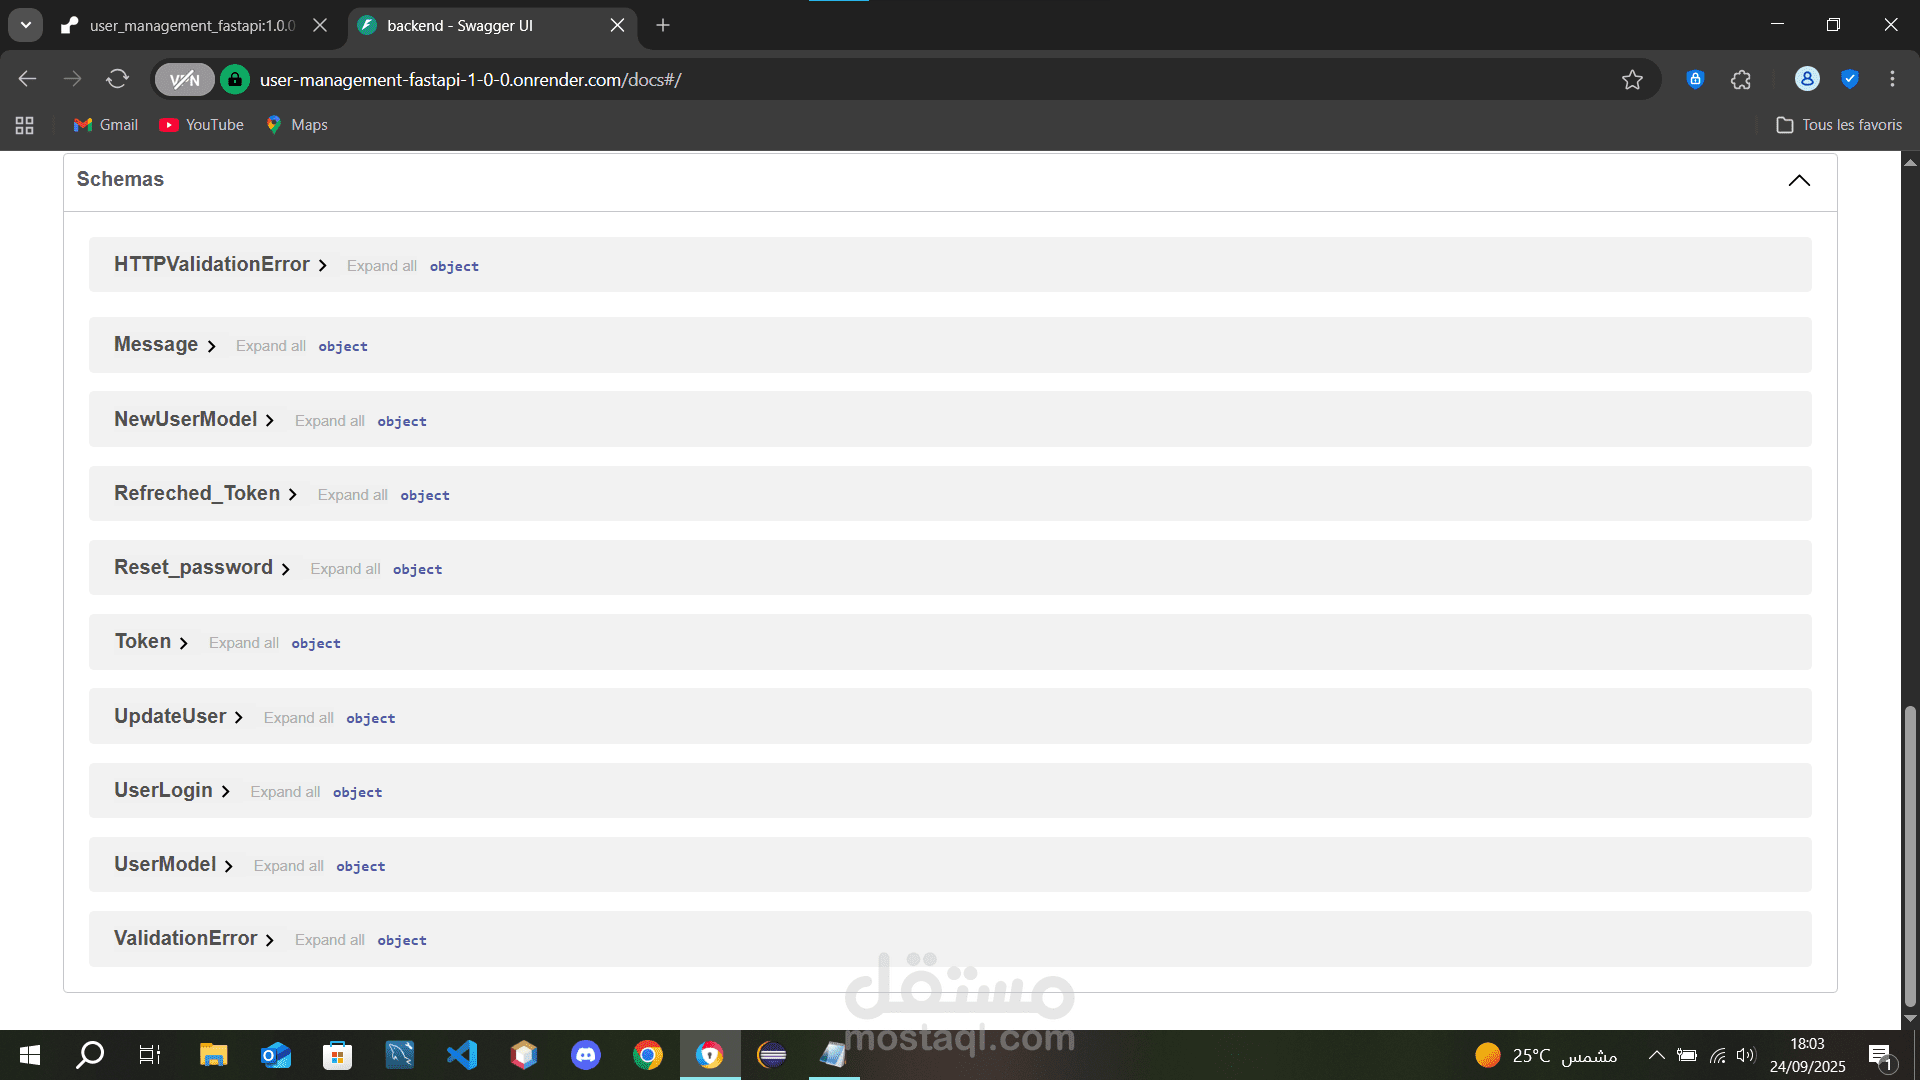Viewport: 1920px width, 1080px height.
Task: Expand the Token schema chevron
Action: tap(184, 643)
